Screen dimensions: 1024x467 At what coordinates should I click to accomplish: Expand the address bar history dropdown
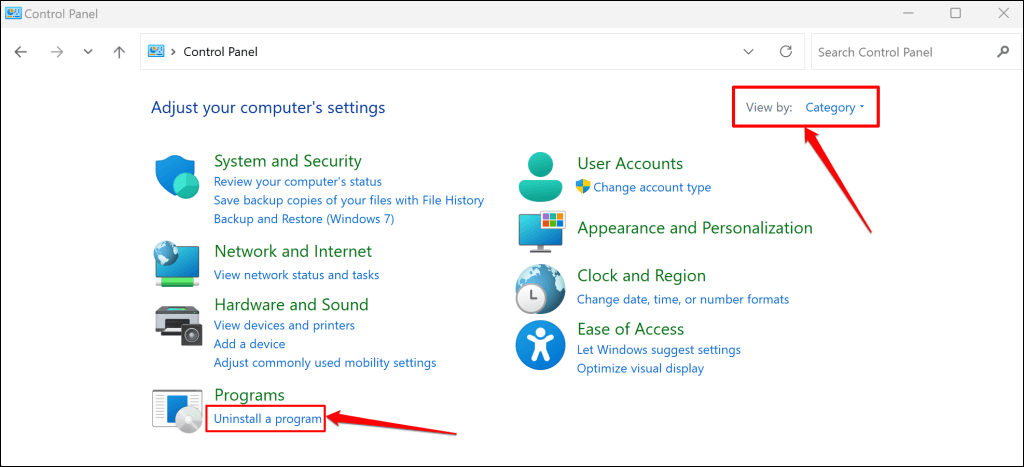click(748, 52)
